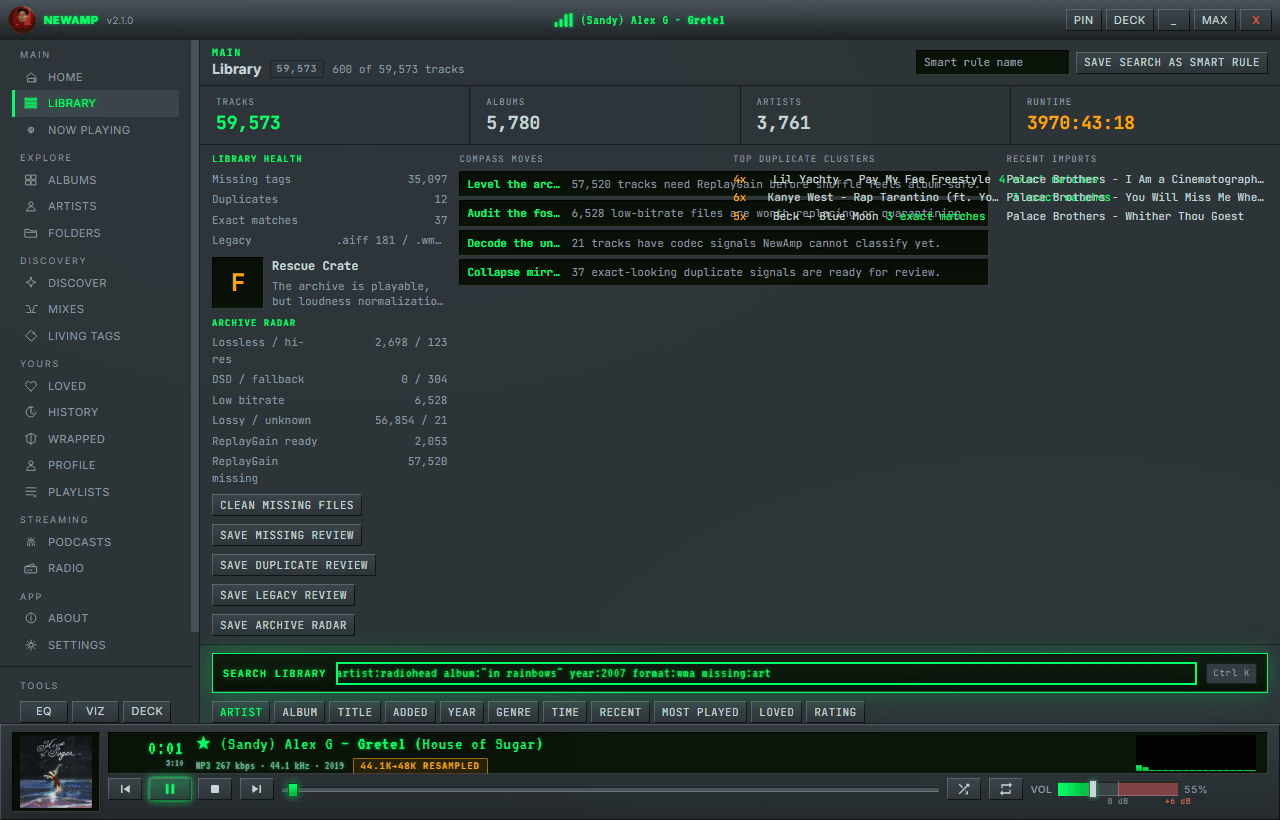Screen dimensions: 1280x820
Task: Toggle the loved star for Gretel
Action: pos(204,743)
